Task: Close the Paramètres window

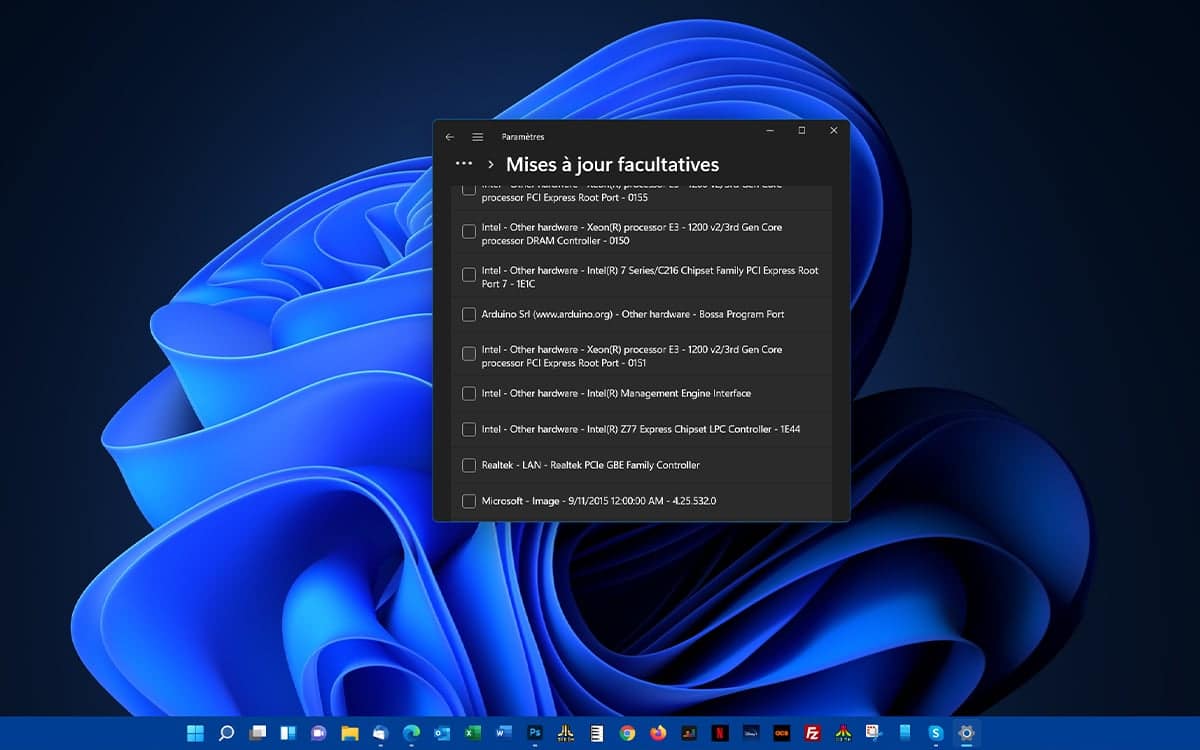Action: click(x=834, y=130)
